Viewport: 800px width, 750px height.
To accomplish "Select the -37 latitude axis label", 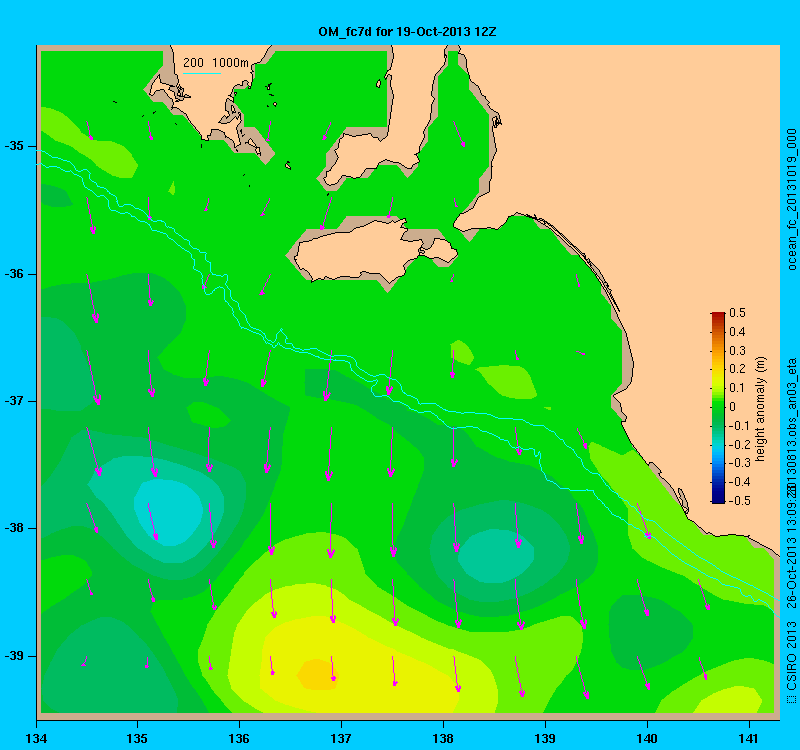I will pos(14,401).
